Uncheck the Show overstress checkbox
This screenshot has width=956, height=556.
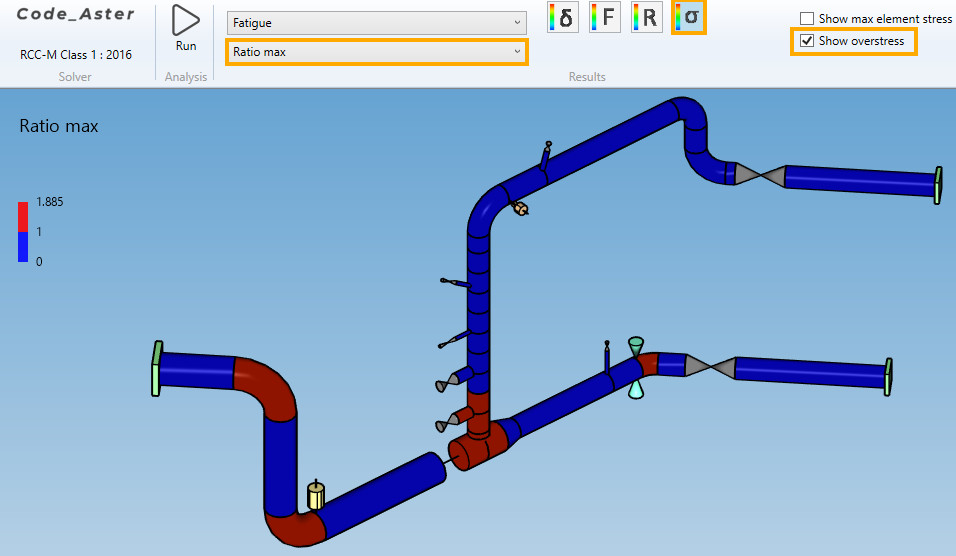[807, 41]
